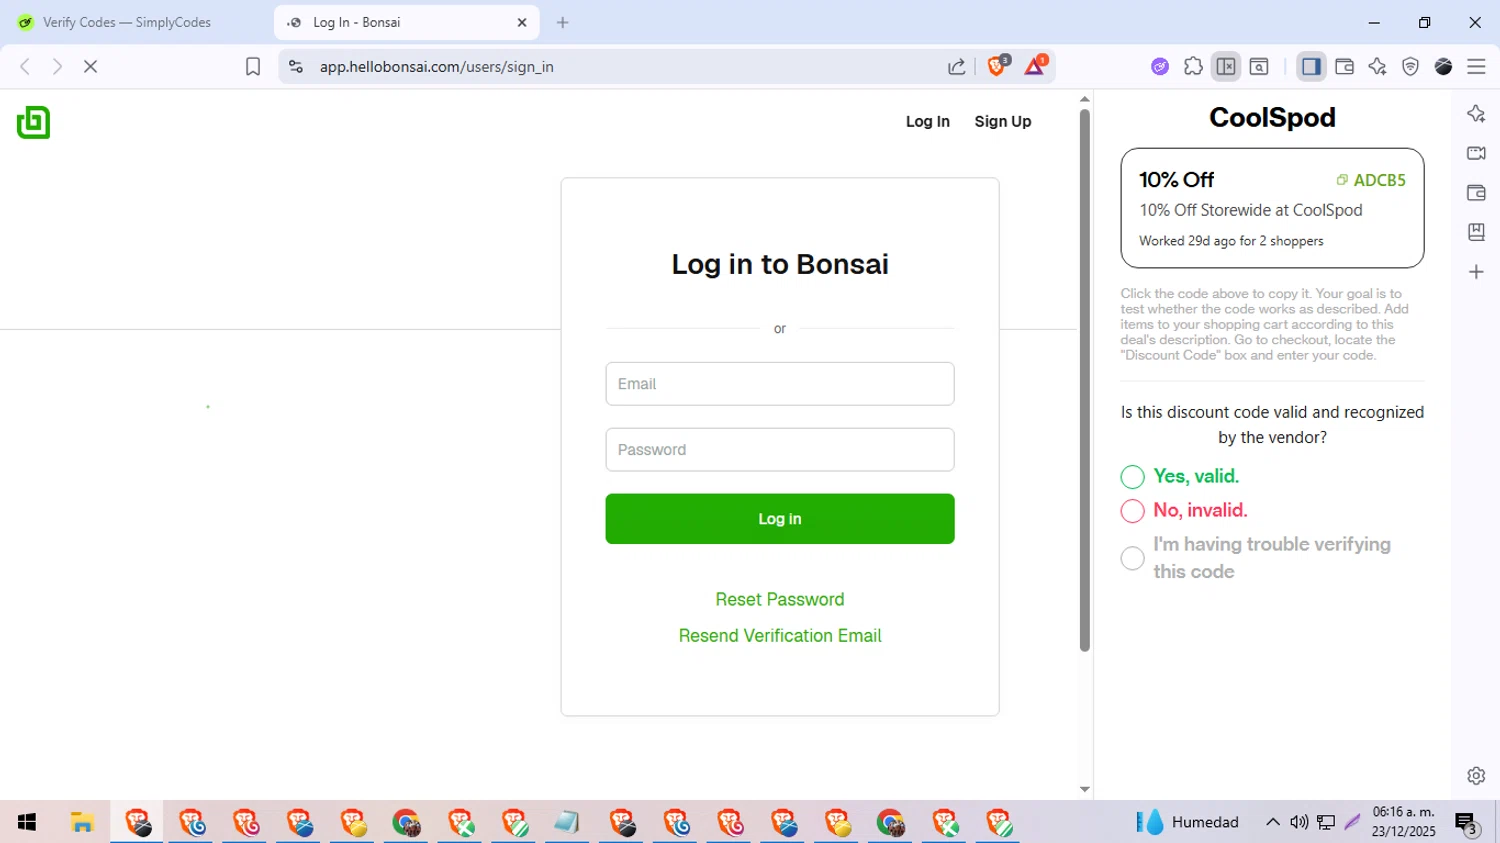Open Leo AI sparkle icon in toolbar
The height and width of the screenshot is (843, 1500).
coord(1377,67)
